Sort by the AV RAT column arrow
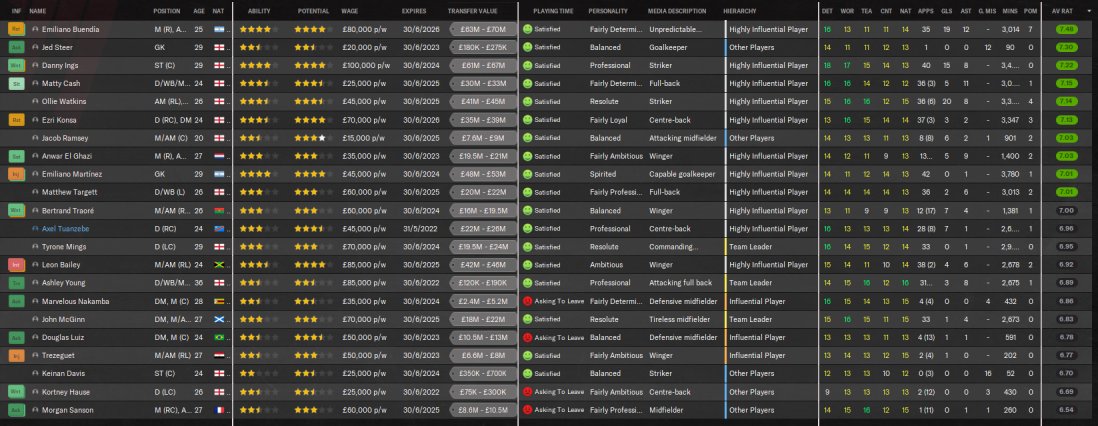1098x426 pixels. (1089, 11)
